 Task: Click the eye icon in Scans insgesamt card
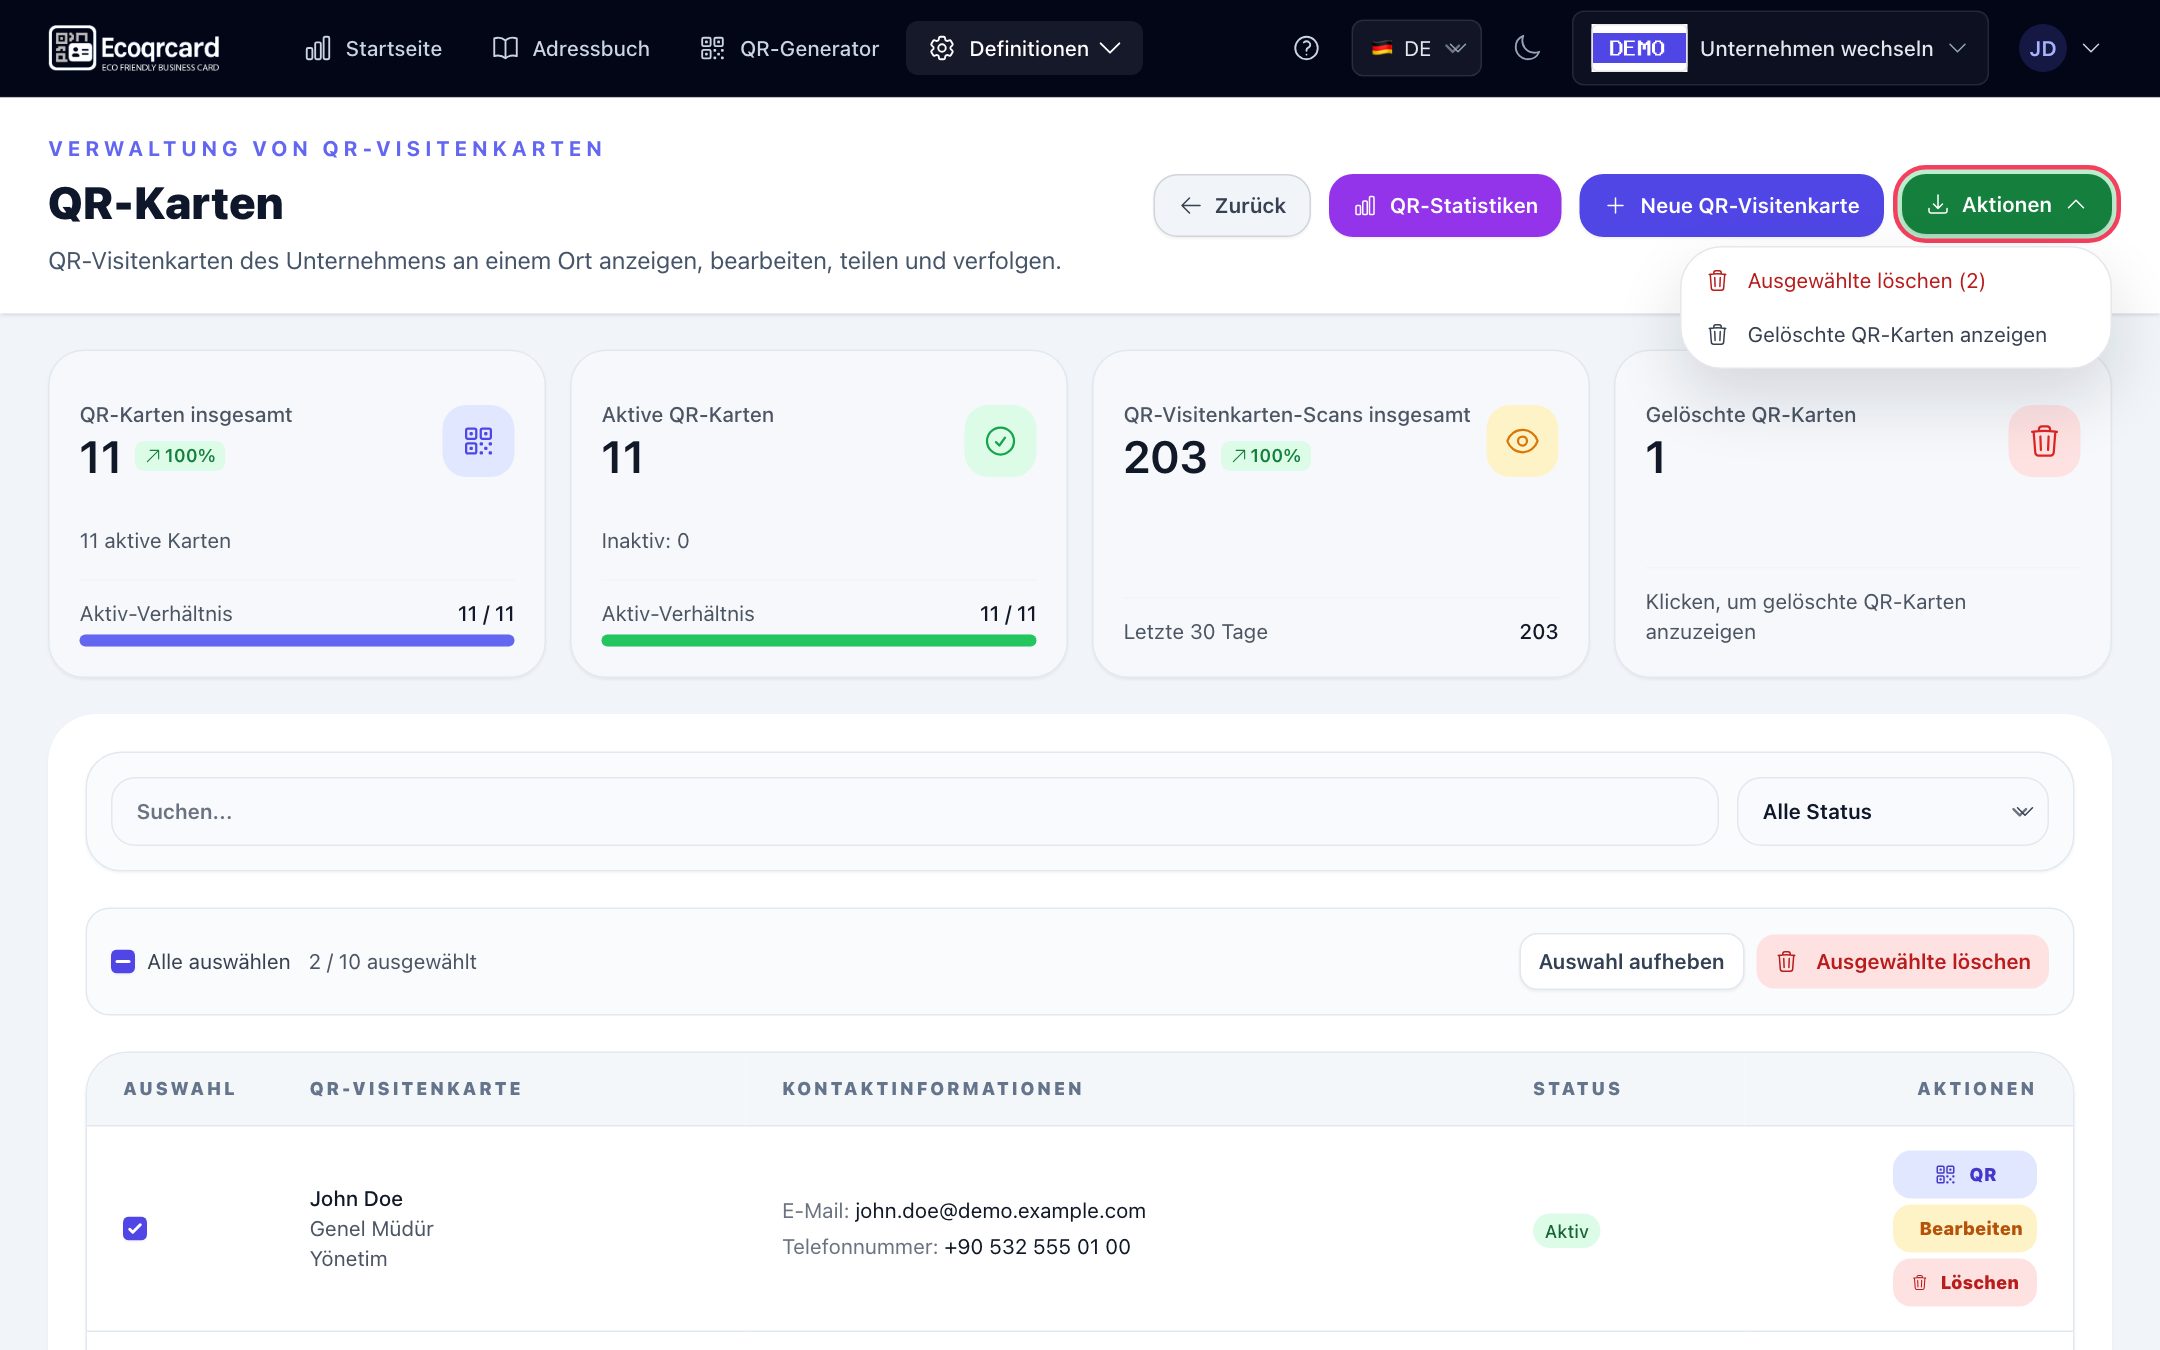1522,441
